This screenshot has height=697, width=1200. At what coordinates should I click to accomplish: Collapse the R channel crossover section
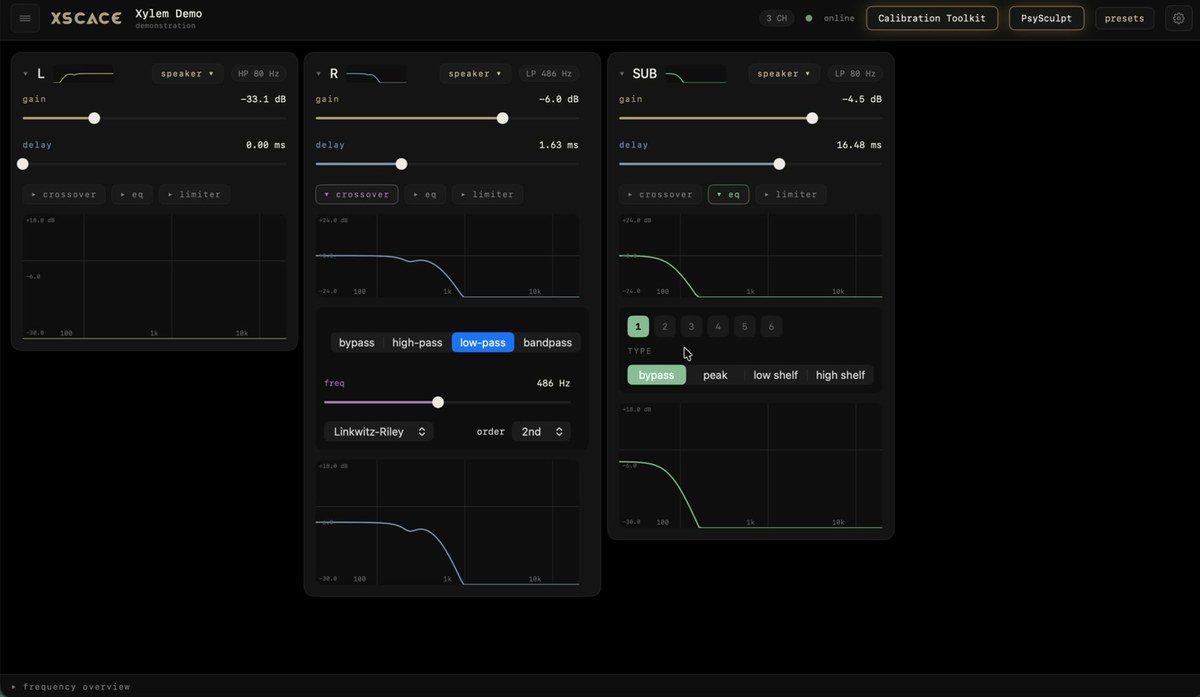(x=357, y=194)
